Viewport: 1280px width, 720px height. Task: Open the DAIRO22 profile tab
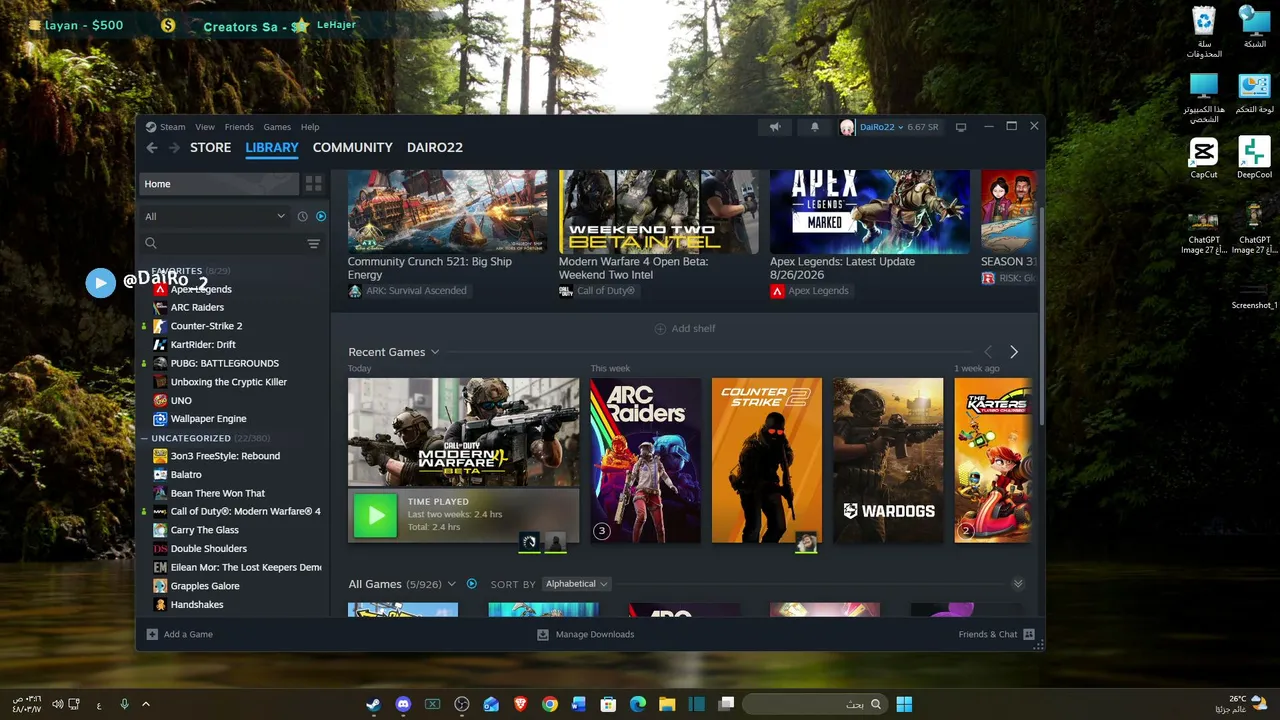(435, 147)
